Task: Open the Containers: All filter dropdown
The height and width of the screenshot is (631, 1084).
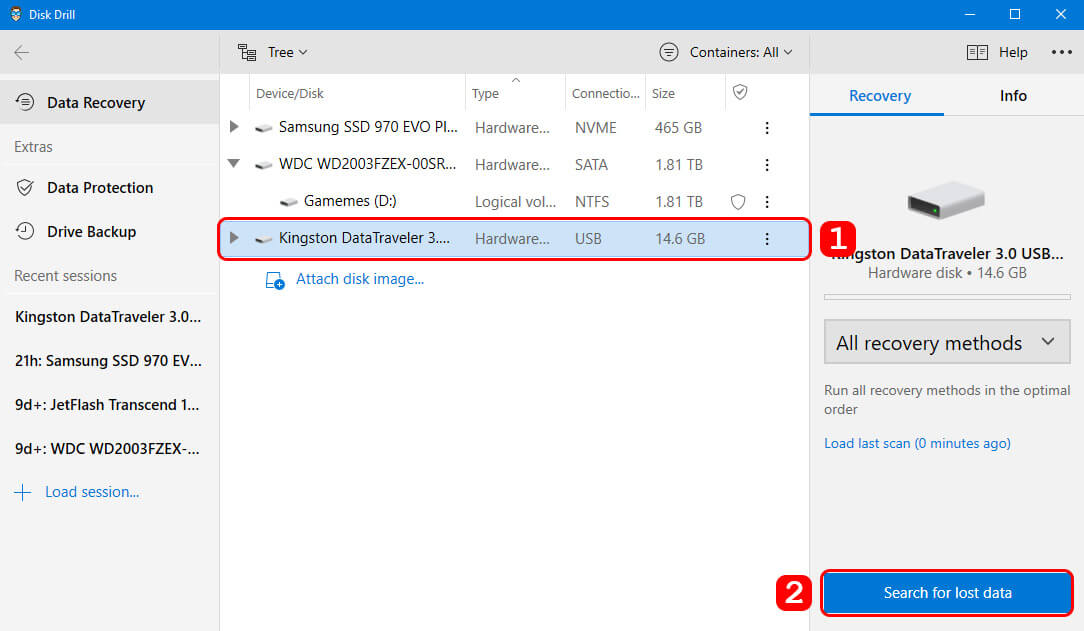Action: [726, 52]
